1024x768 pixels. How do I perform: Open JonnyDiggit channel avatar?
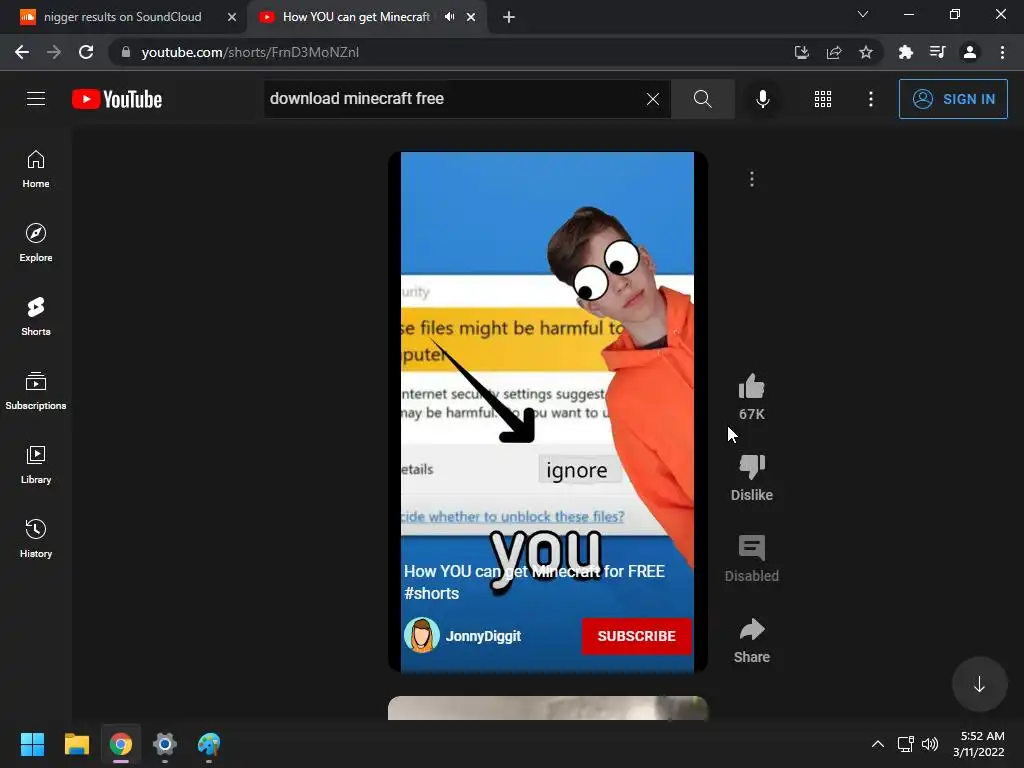click(x=421, y=635)
